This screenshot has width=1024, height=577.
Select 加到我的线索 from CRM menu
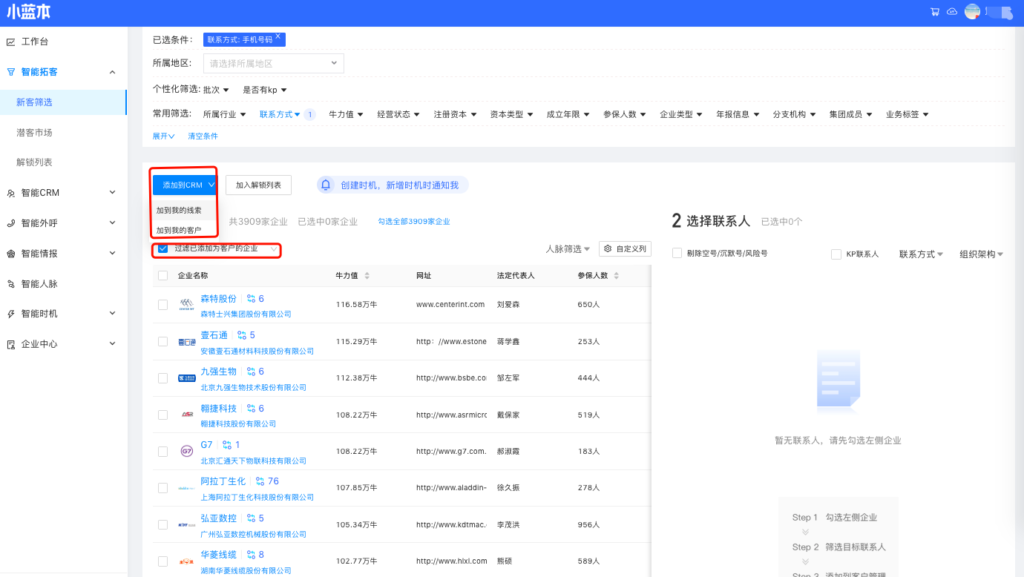179,210
